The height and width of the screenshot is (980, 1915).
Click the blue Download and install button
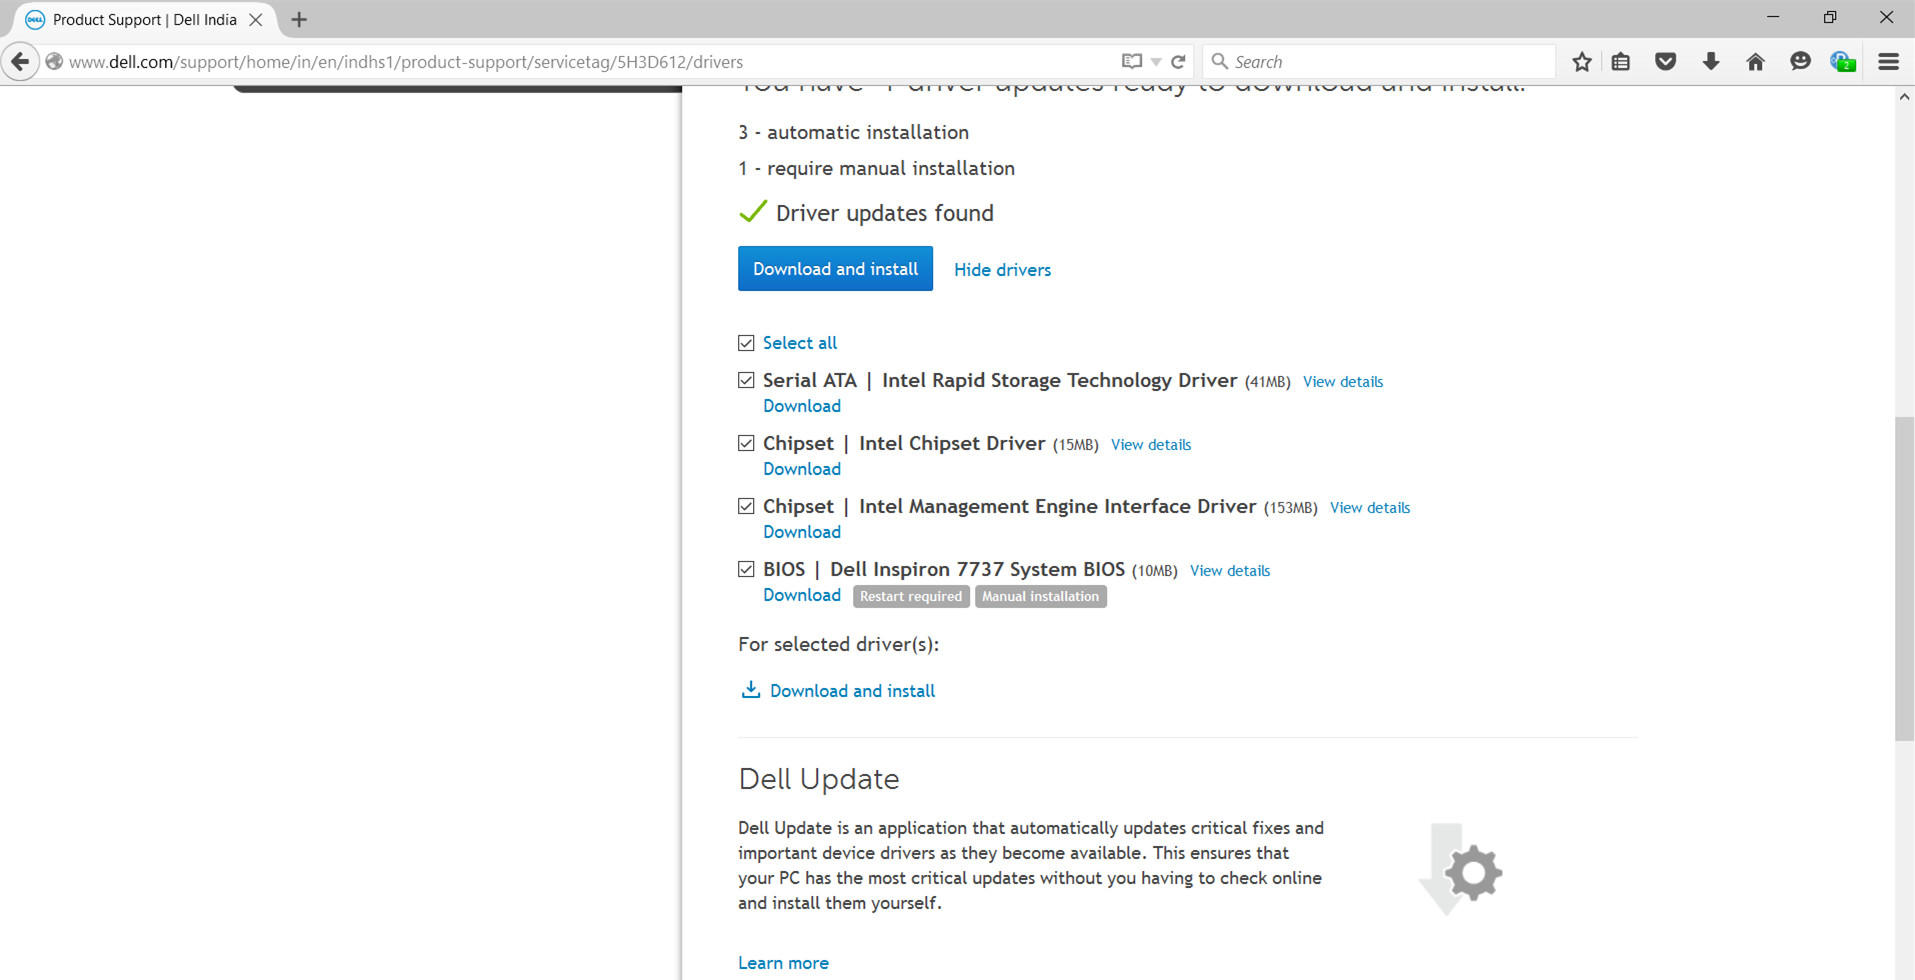pyautogui.click(x=835, y=268)
